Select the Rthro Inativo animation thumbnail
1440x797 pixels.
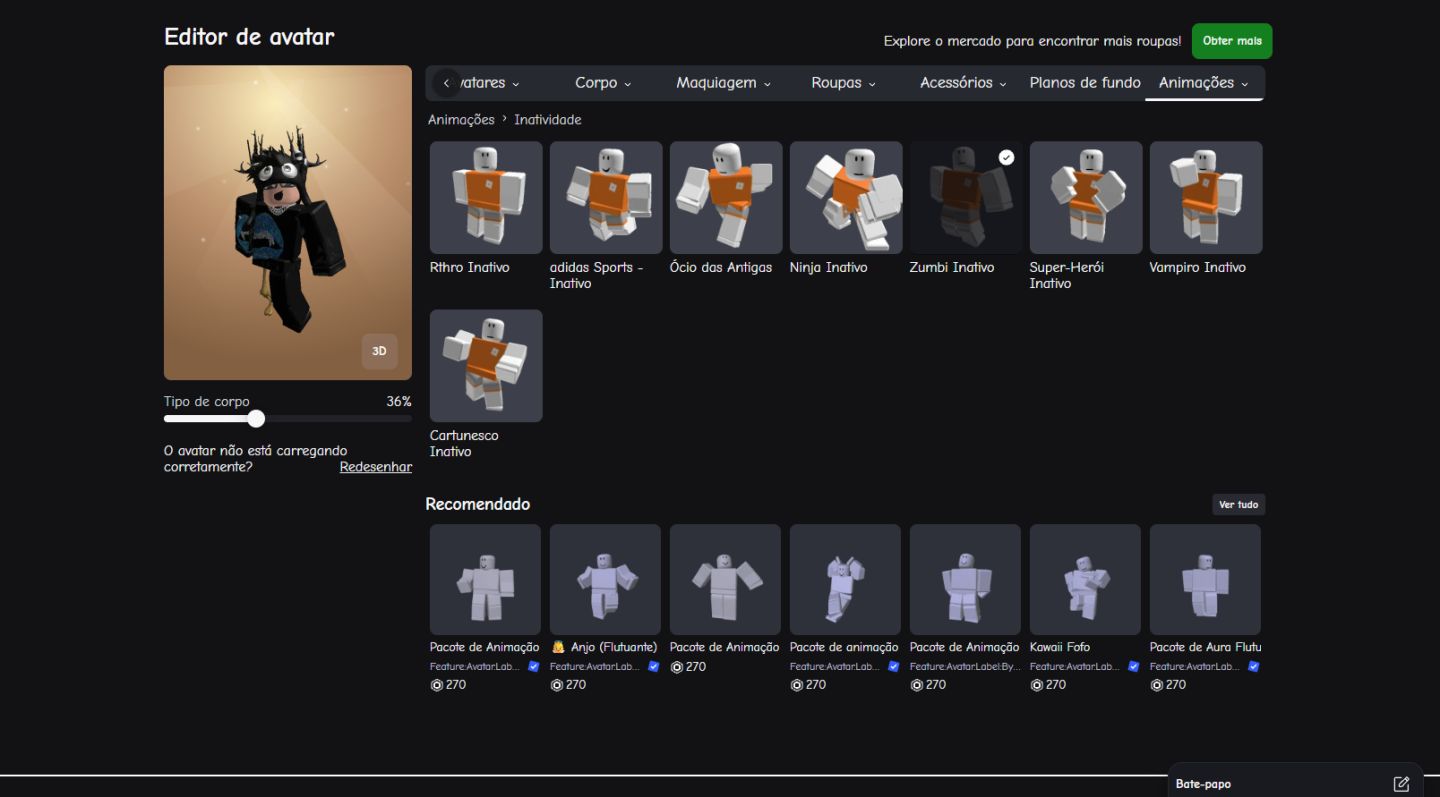tap(486, 197)
